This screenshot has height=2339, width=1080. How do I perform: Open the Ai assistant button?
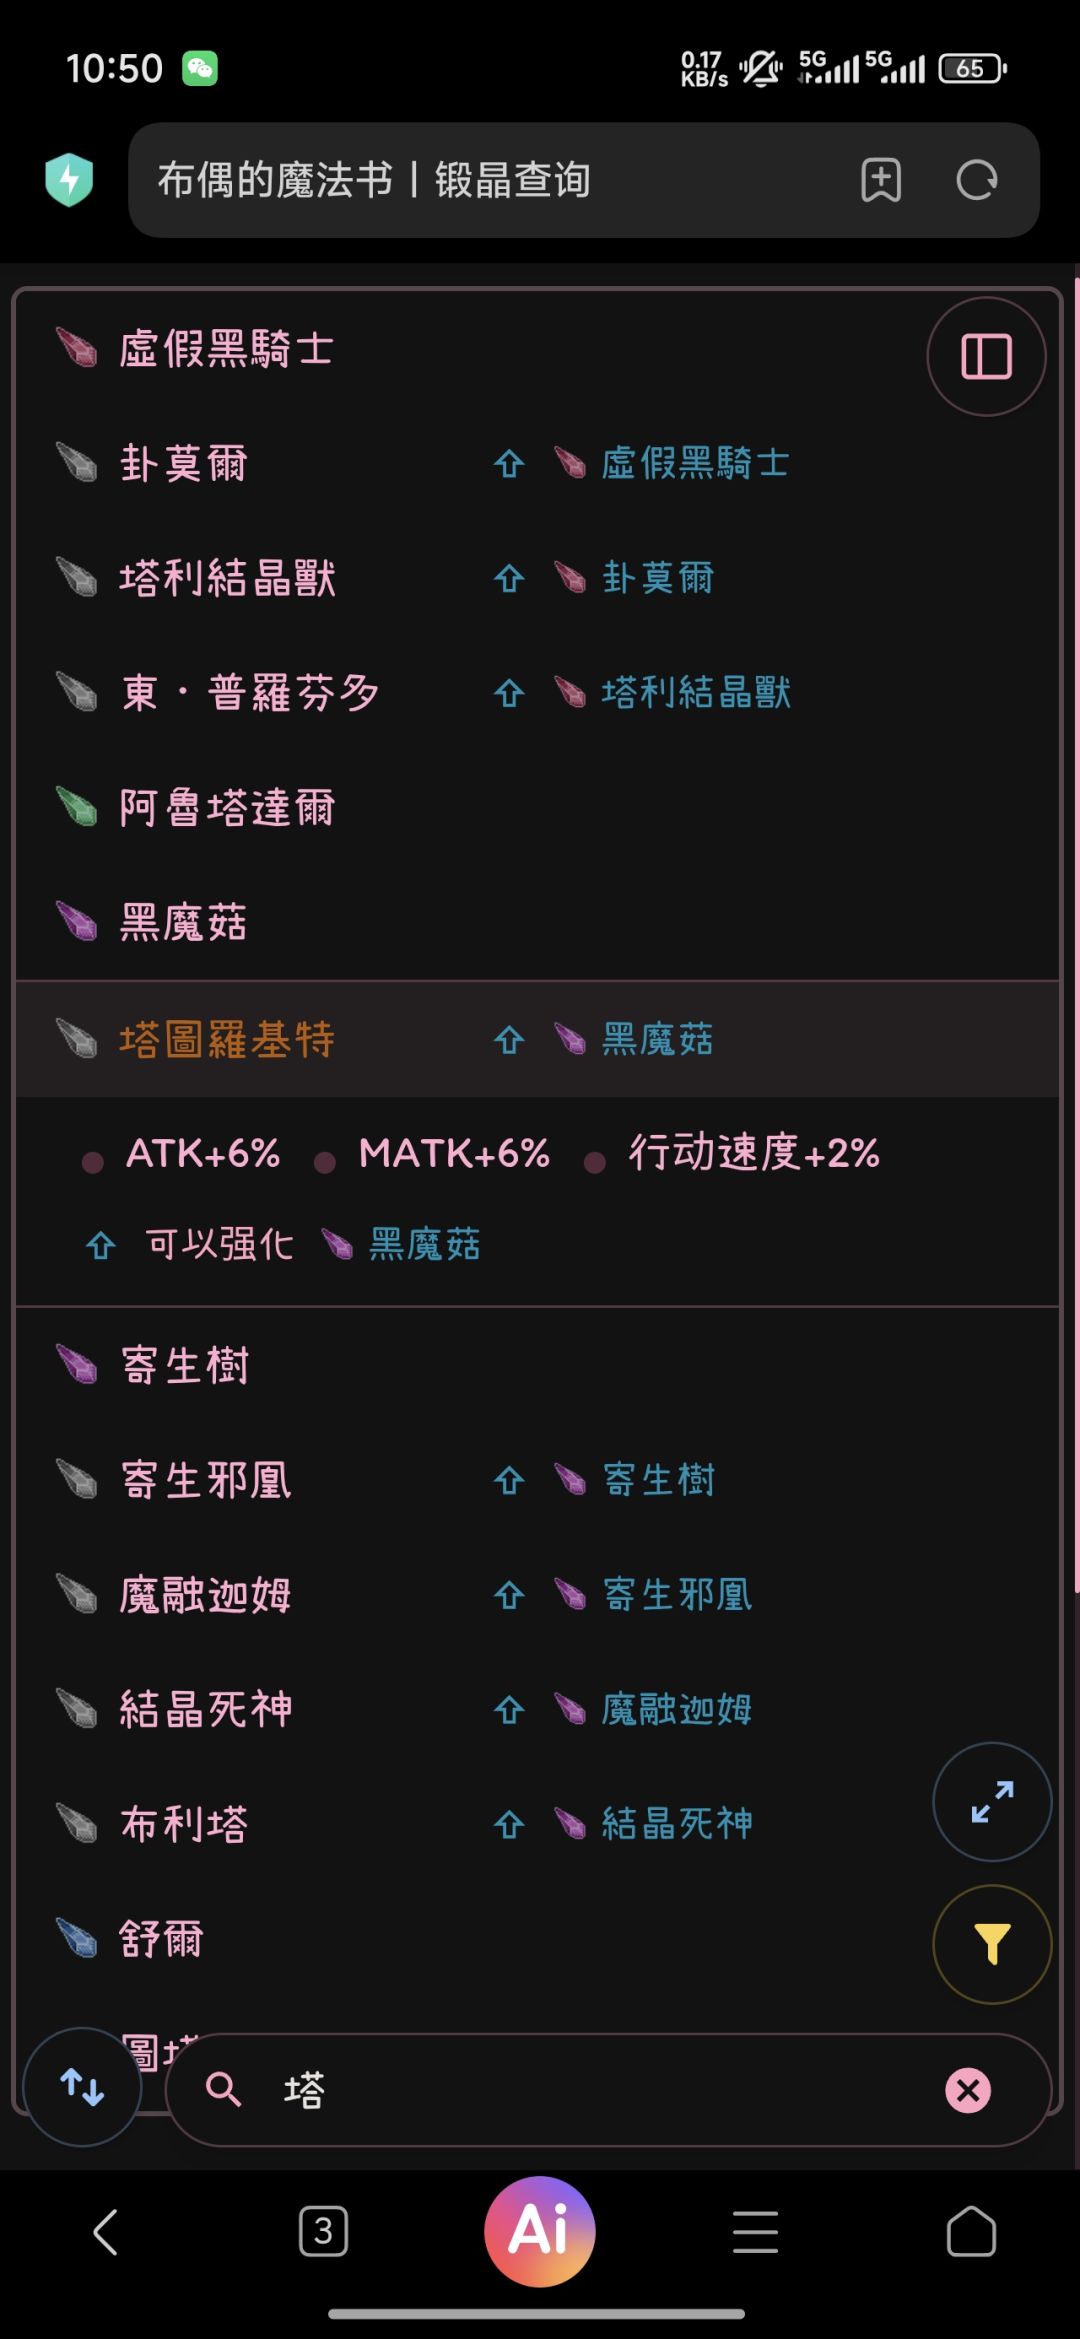coord(540,2231)
